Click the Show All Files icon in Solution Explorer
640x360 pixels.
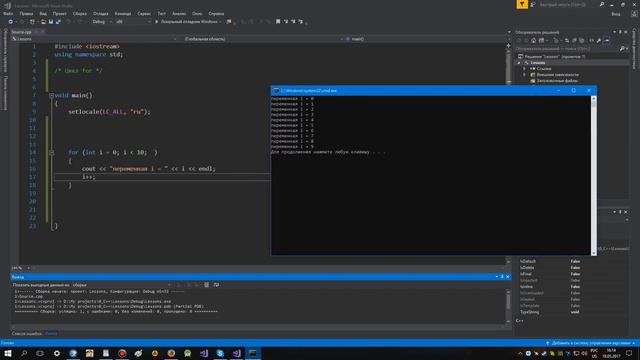[x=581, y=40]
